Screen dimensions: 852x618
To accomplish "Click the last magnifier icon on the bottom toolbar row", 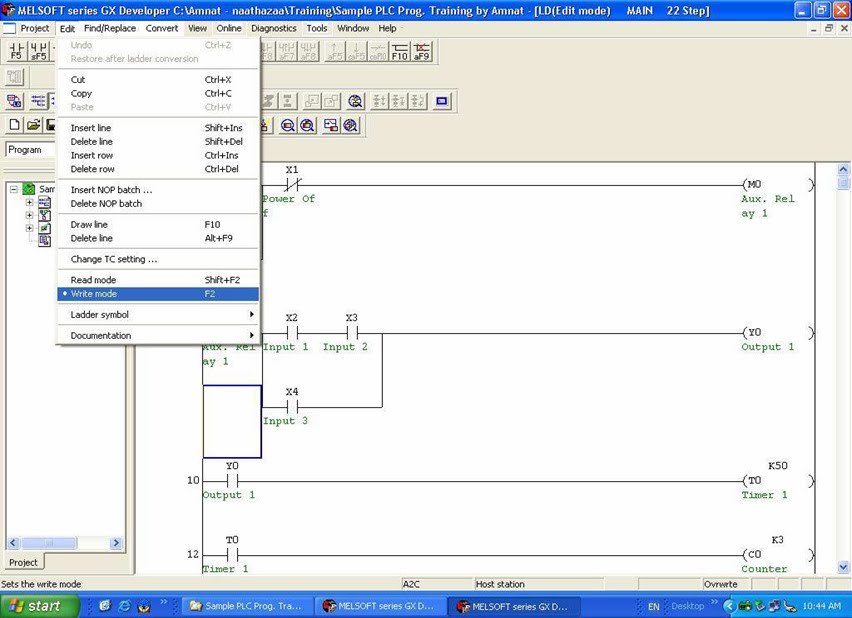I will pyautogui.click(x=350, y=126).
